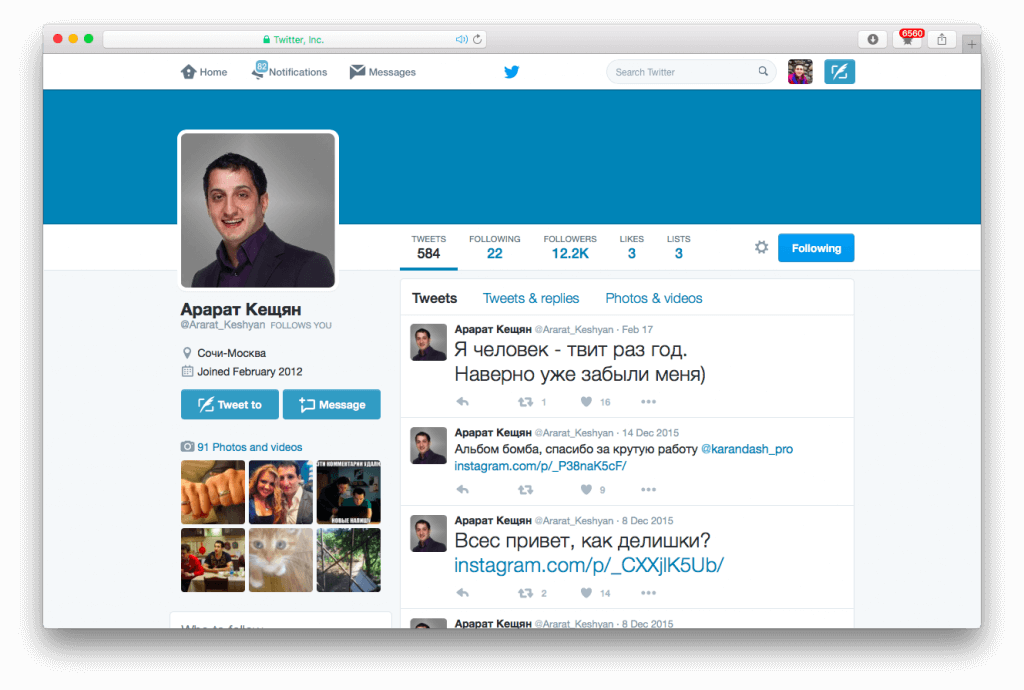Screen dimensions: 1024x690
Task: Open the orange kitten thumbnail
Action: 281,560
